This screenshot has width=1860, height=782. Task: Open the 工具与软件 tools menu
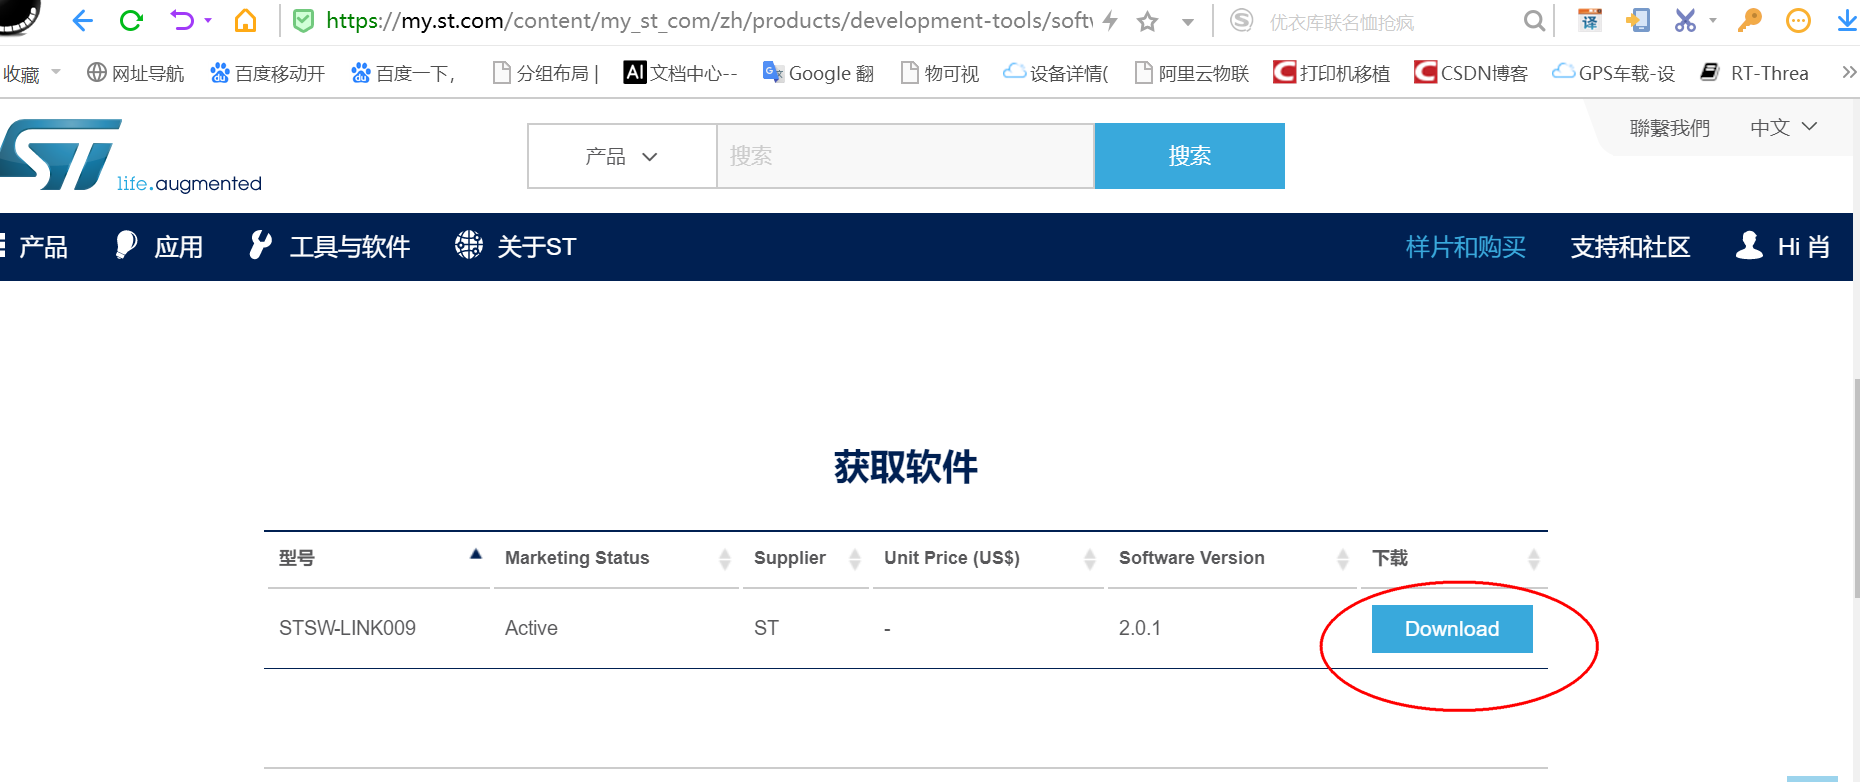click(330, 247)
